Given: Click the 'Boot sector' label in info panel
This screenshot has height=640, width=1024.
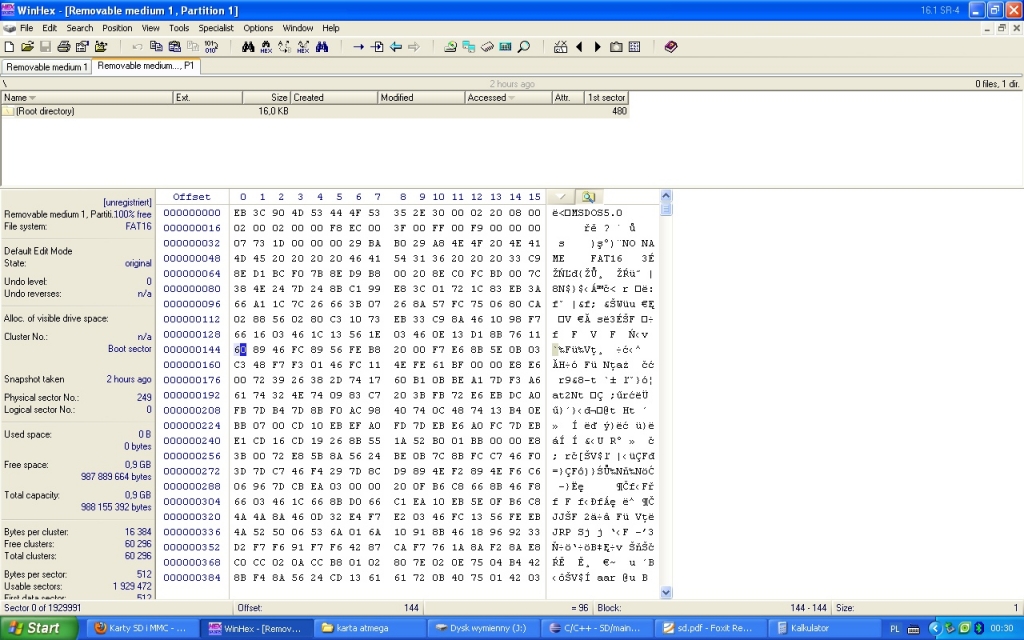Looking at the screenshot, I should tap(129, 349).
